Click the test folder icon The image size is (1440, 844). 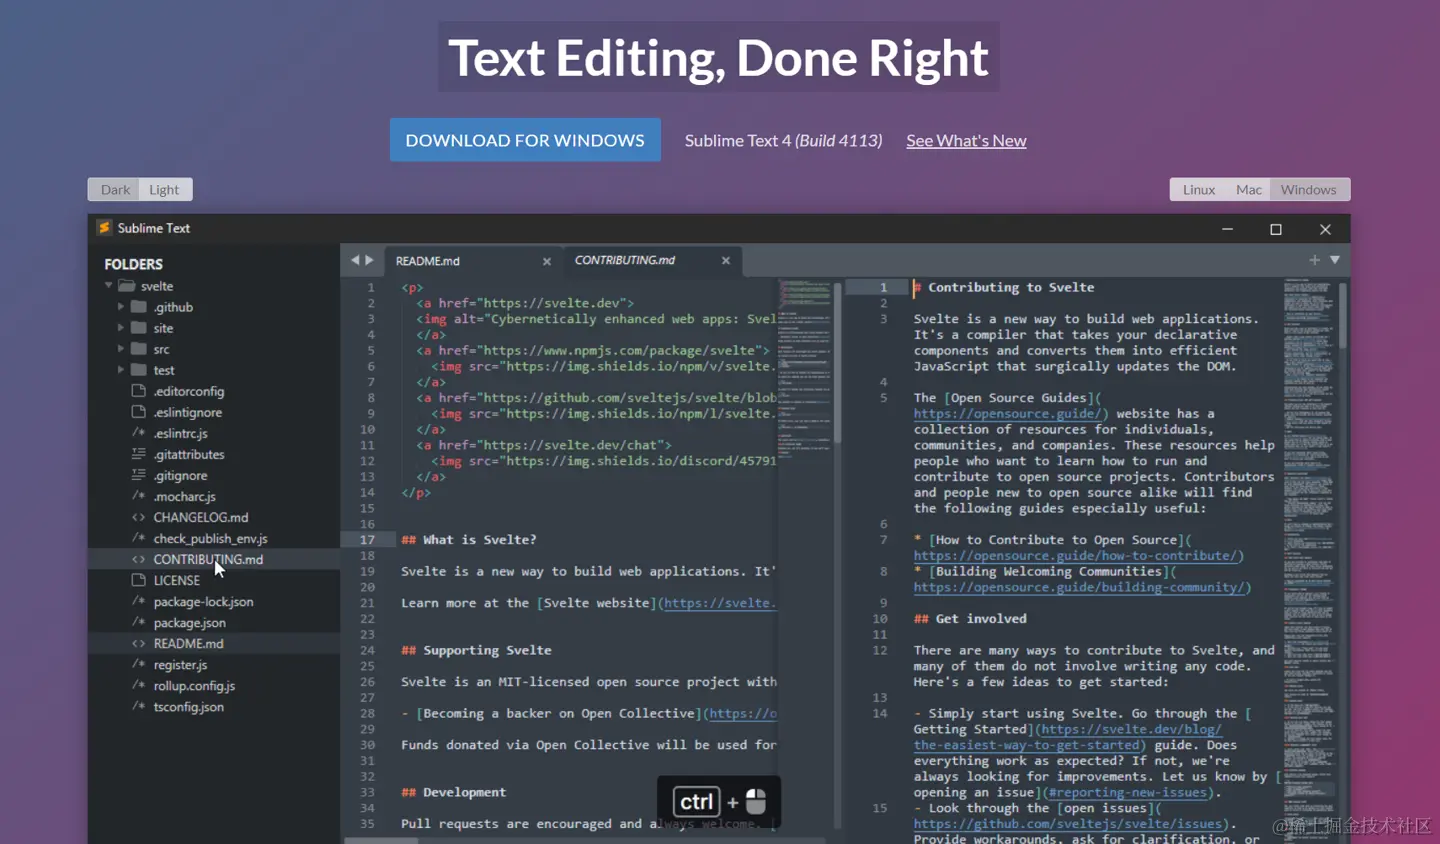click(x=139, y=370)
